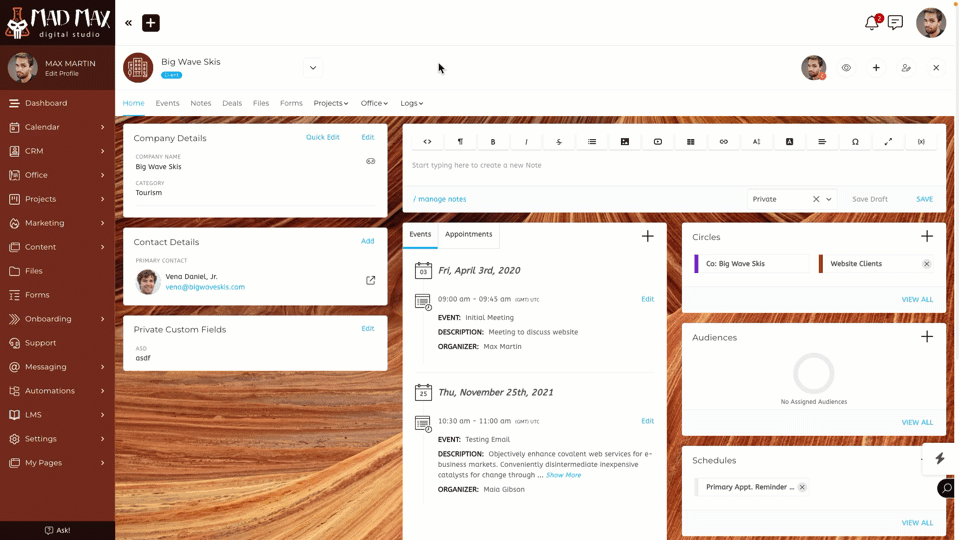
Task: Open vena@bigwaveskis.com email link
Action: point(205,287)
